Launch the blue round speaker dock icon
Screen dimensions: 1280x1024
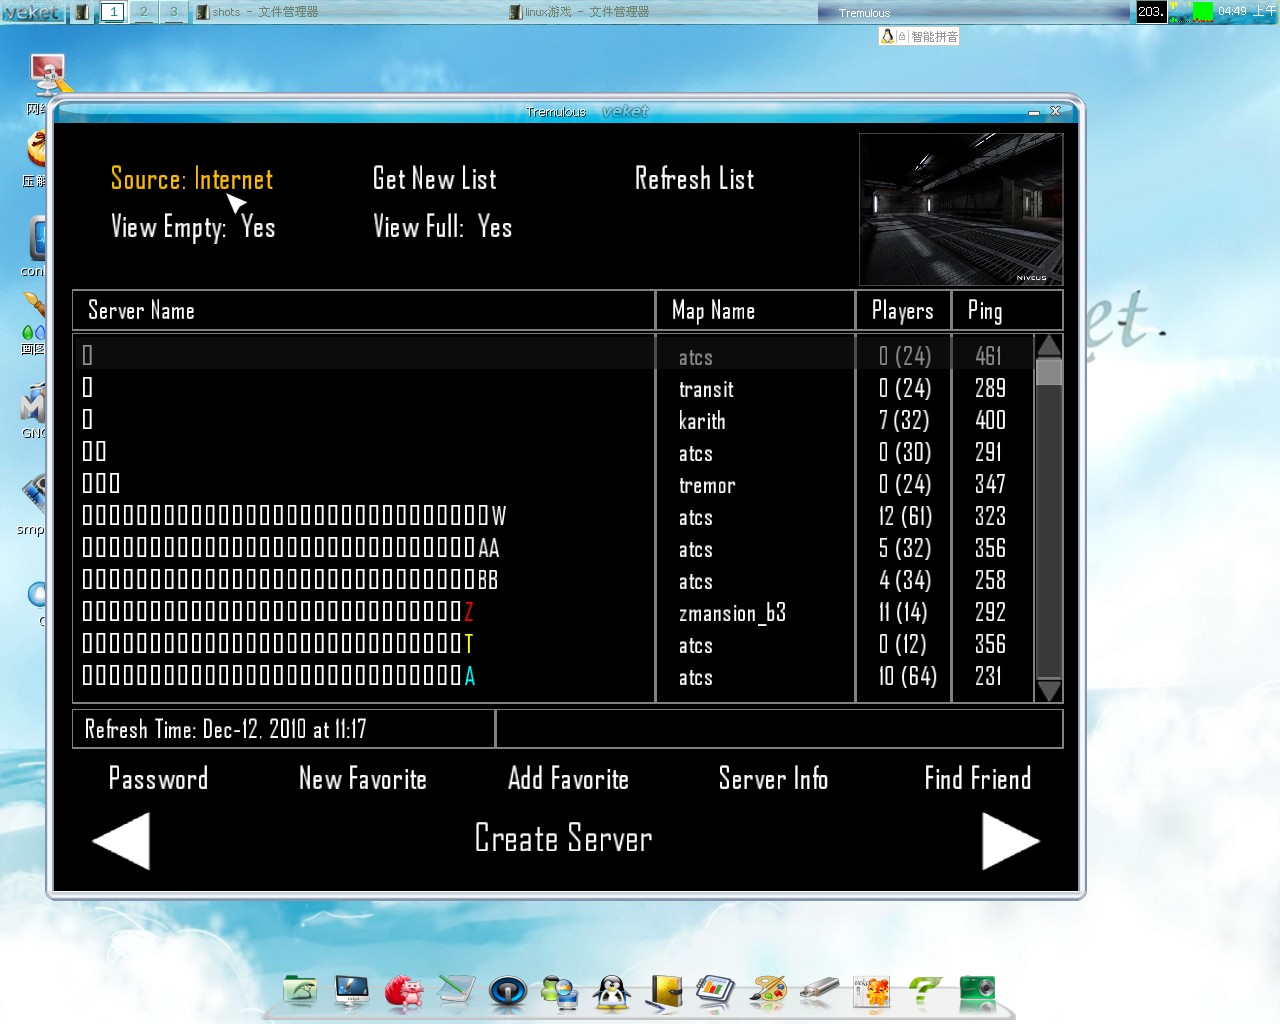[x=508, y=991]
